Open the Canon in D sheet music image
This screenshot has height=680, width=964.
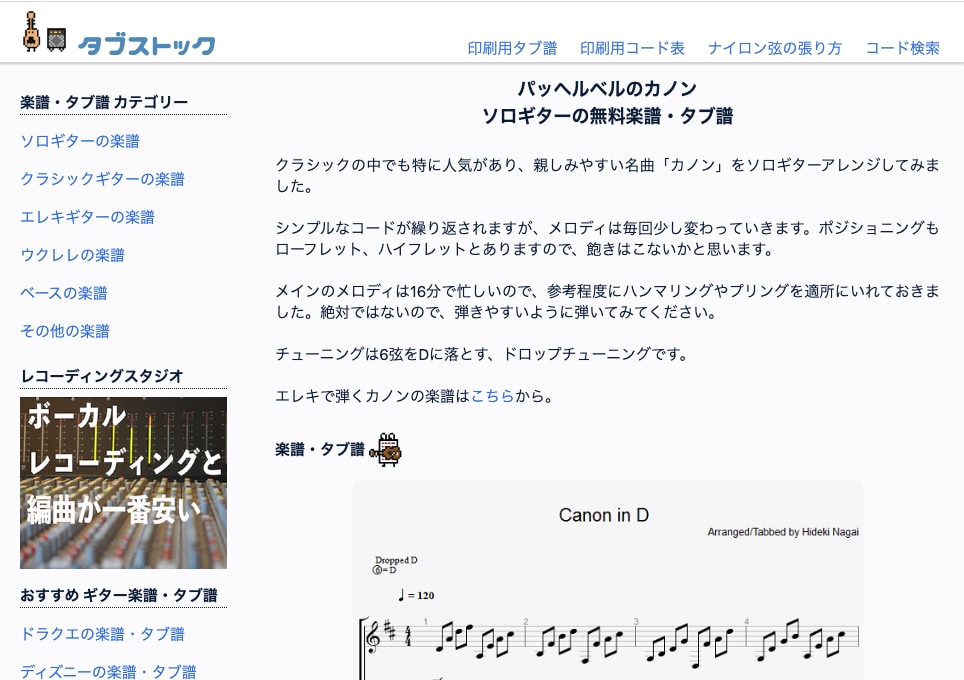click(x=608, y=580)
